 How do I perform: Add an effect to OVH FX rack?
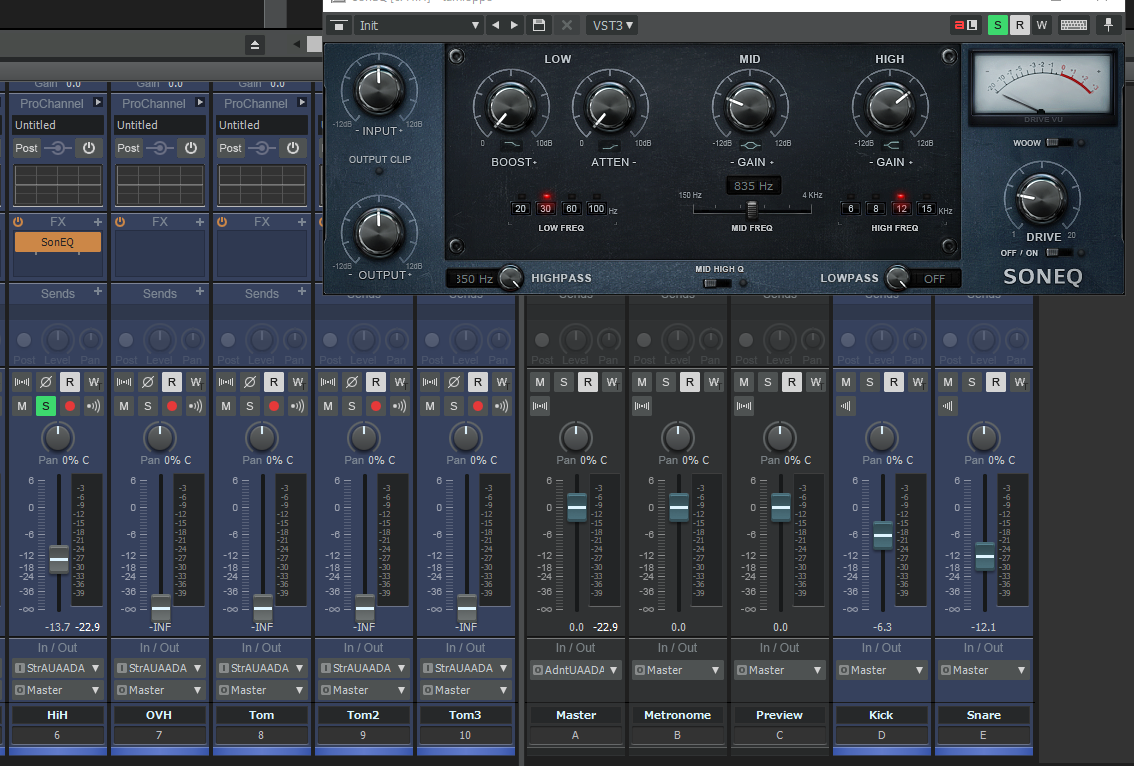pyautogui.click(x=200, y=222)
